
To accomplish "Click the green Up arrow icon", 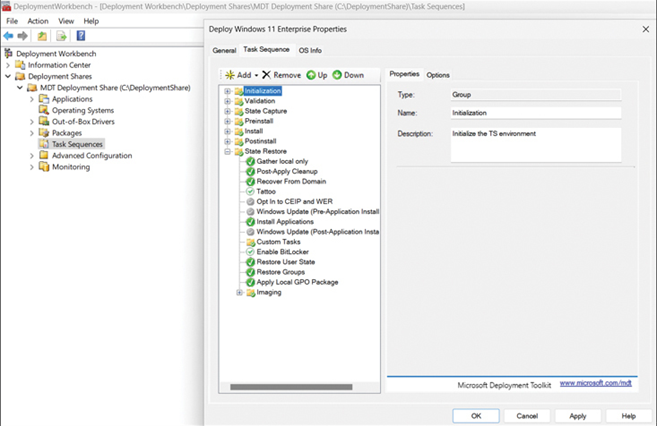I will coord(311,75).
